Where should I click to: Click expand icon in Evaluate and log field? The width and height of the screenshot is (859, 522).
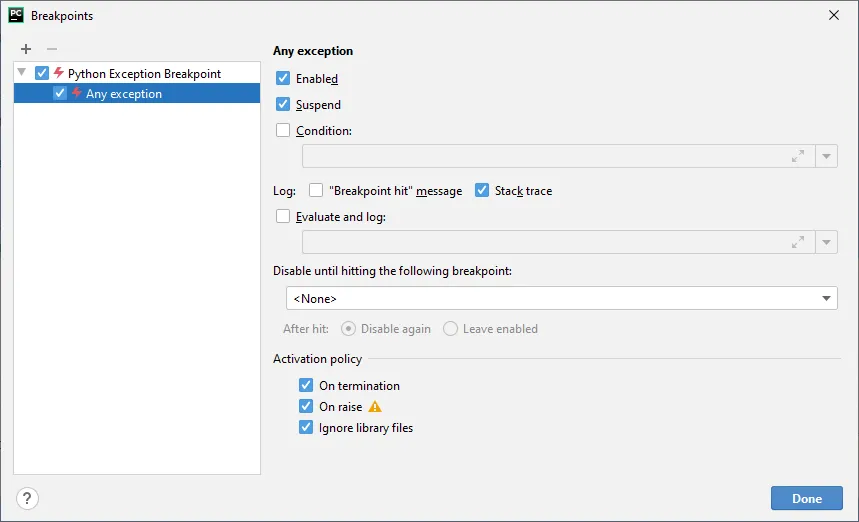pyautogui.click(x=797, y=242)
